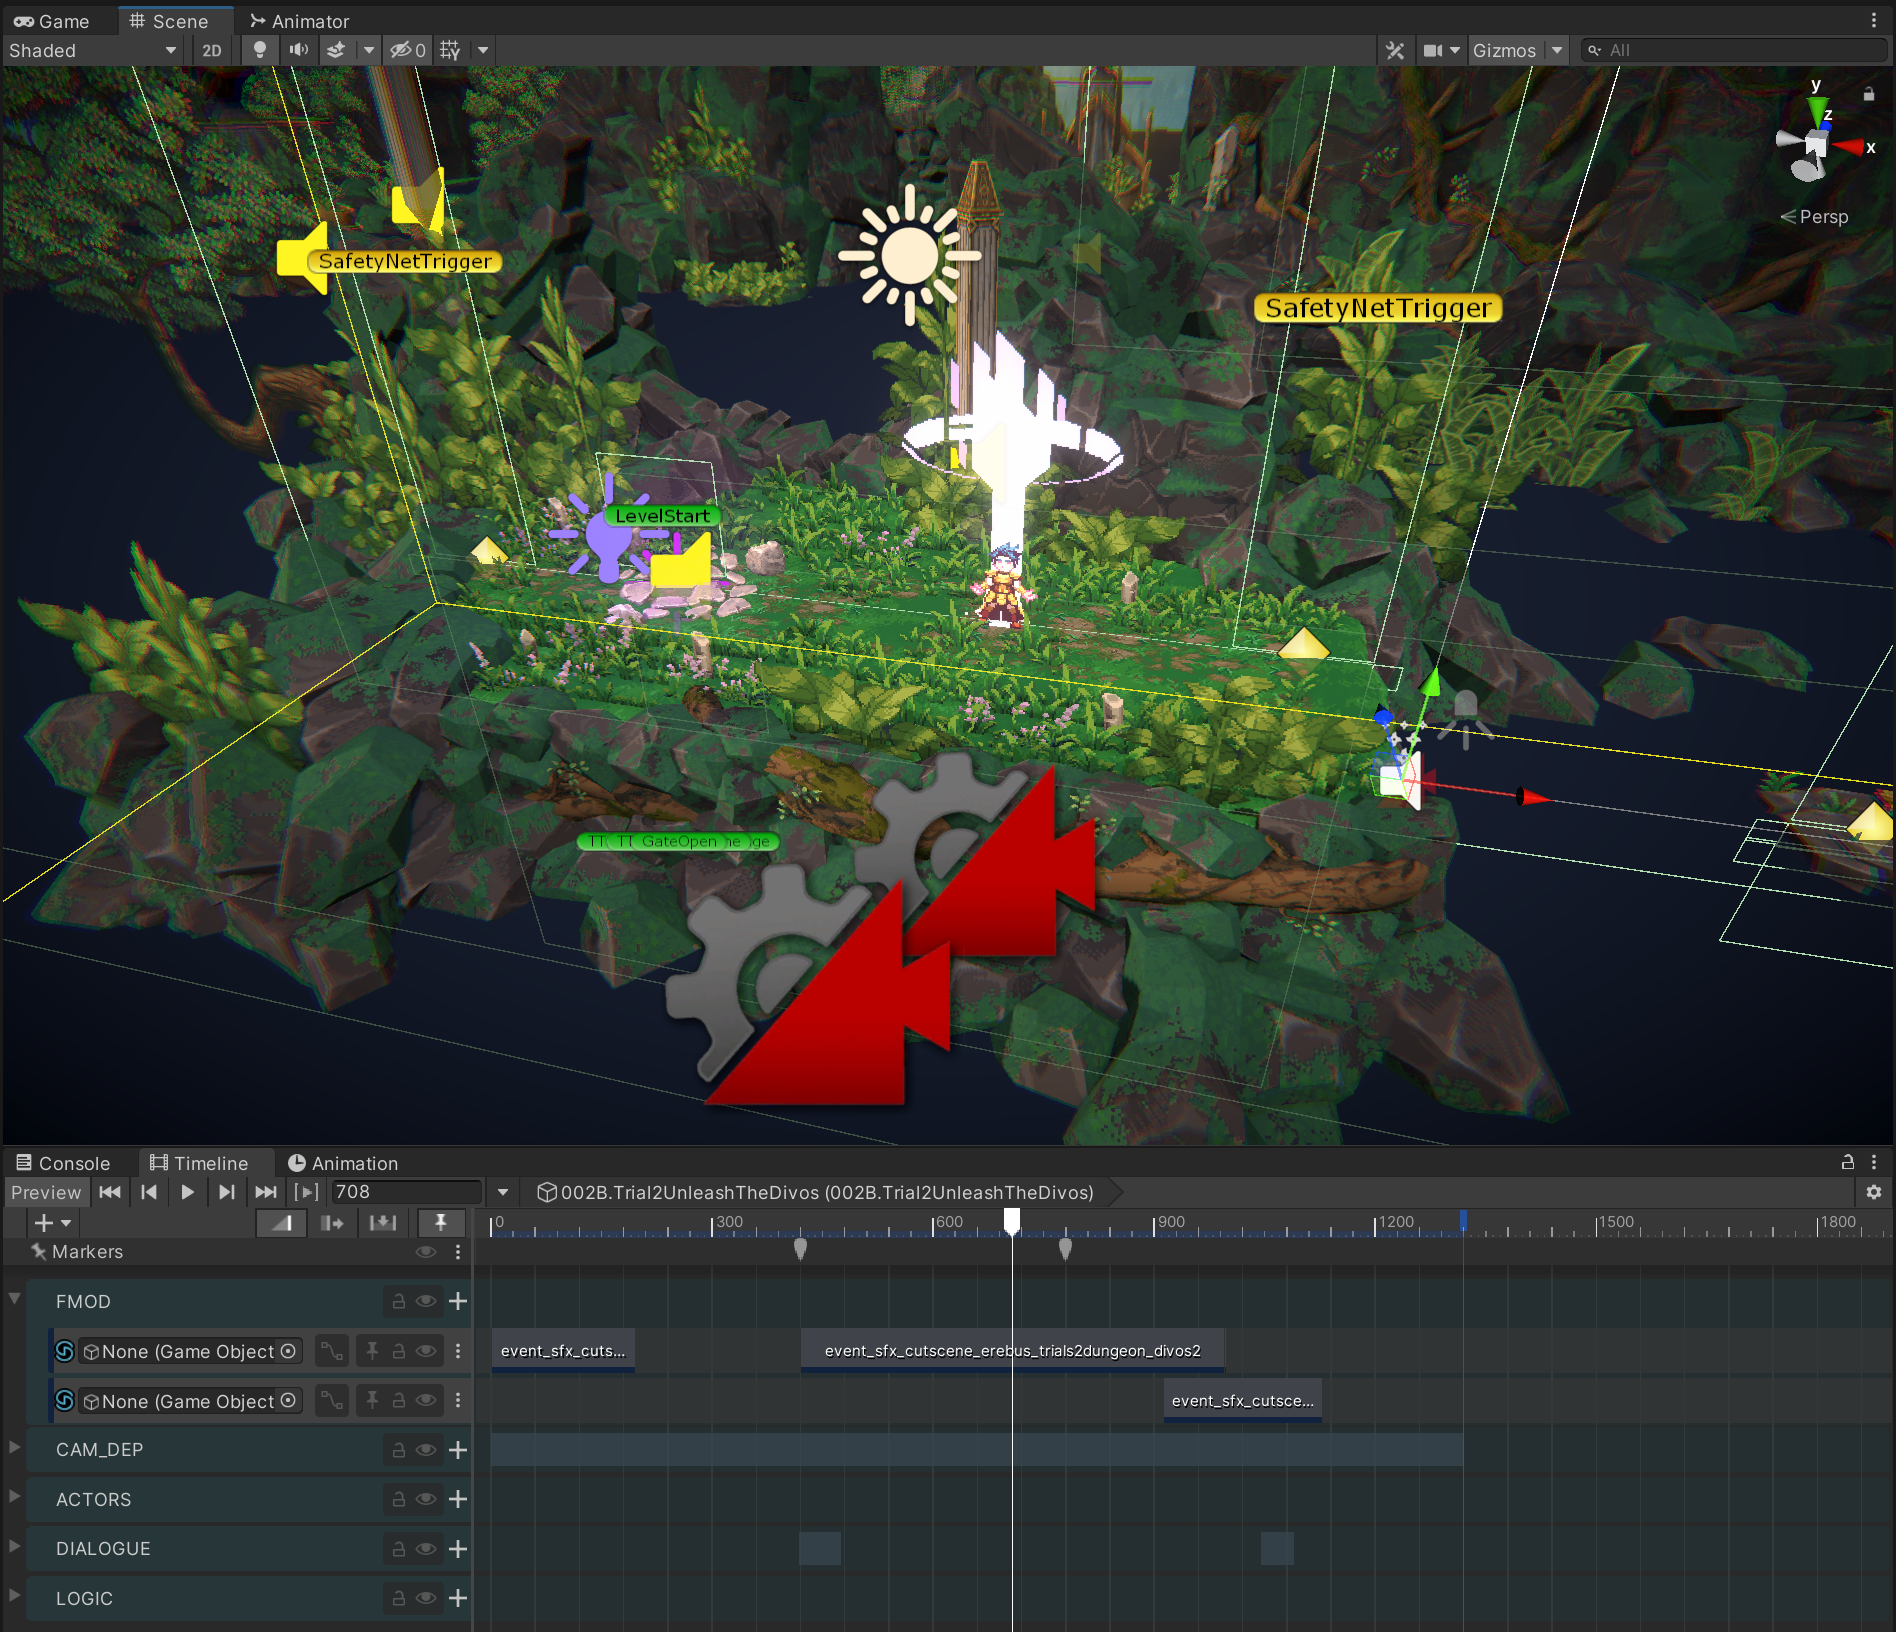This screenshot has height=1632, width=1896.
Task: Switch to the Animator tab
Action: coord(299,21)
